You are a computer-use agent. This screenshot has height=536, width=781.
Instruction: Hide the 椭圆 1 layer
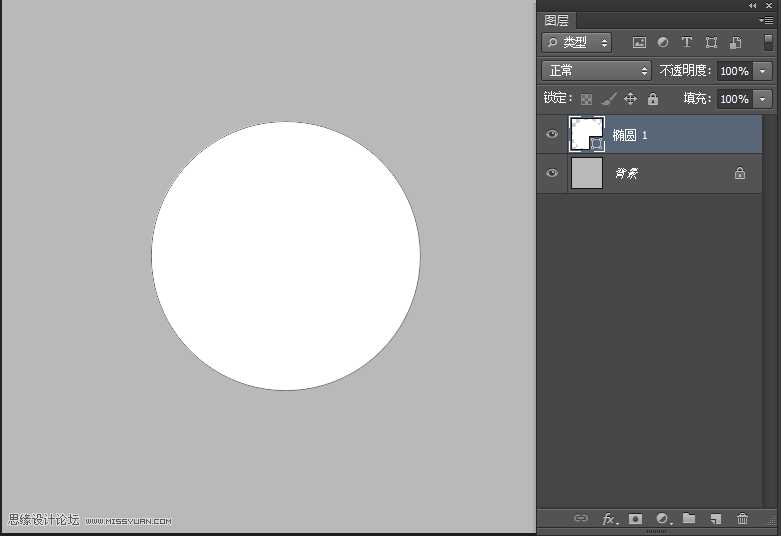[x=552, y=134]
